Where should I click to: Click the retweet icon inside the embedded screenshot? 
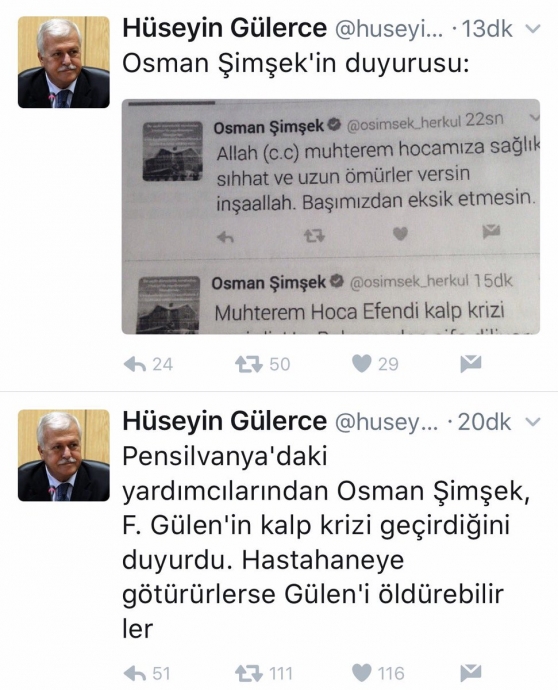314,236
